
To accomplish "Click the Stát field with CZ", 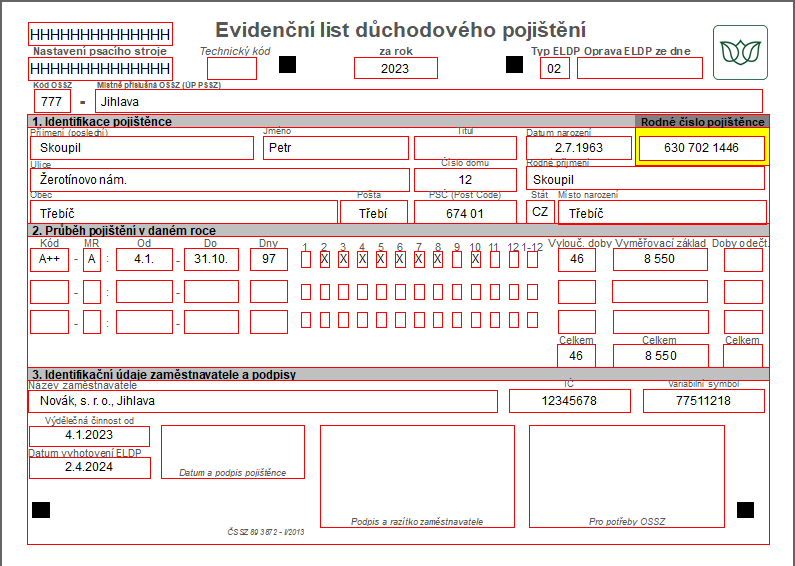I will pos(540,211).
